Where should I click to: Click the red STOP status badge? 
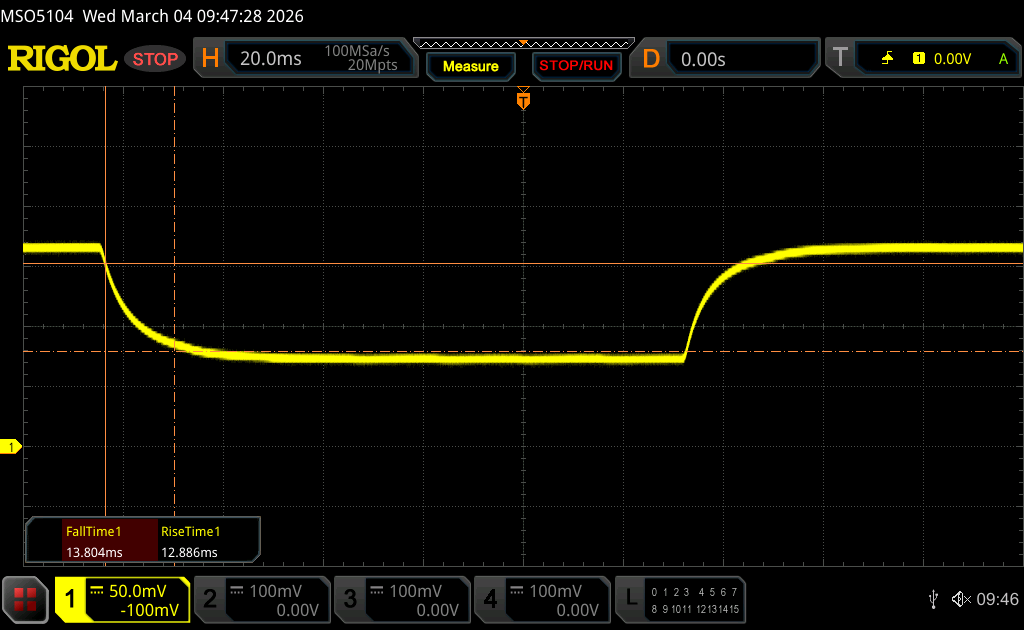tap(156, 59)
